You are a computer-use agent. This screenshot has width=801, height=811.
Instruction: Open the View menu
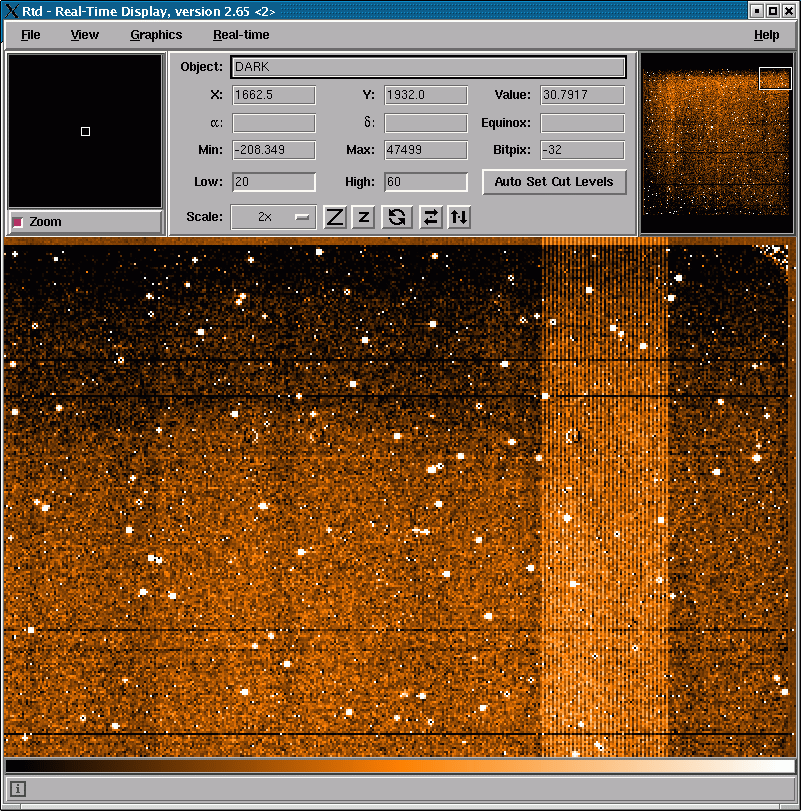pos(85,35)
